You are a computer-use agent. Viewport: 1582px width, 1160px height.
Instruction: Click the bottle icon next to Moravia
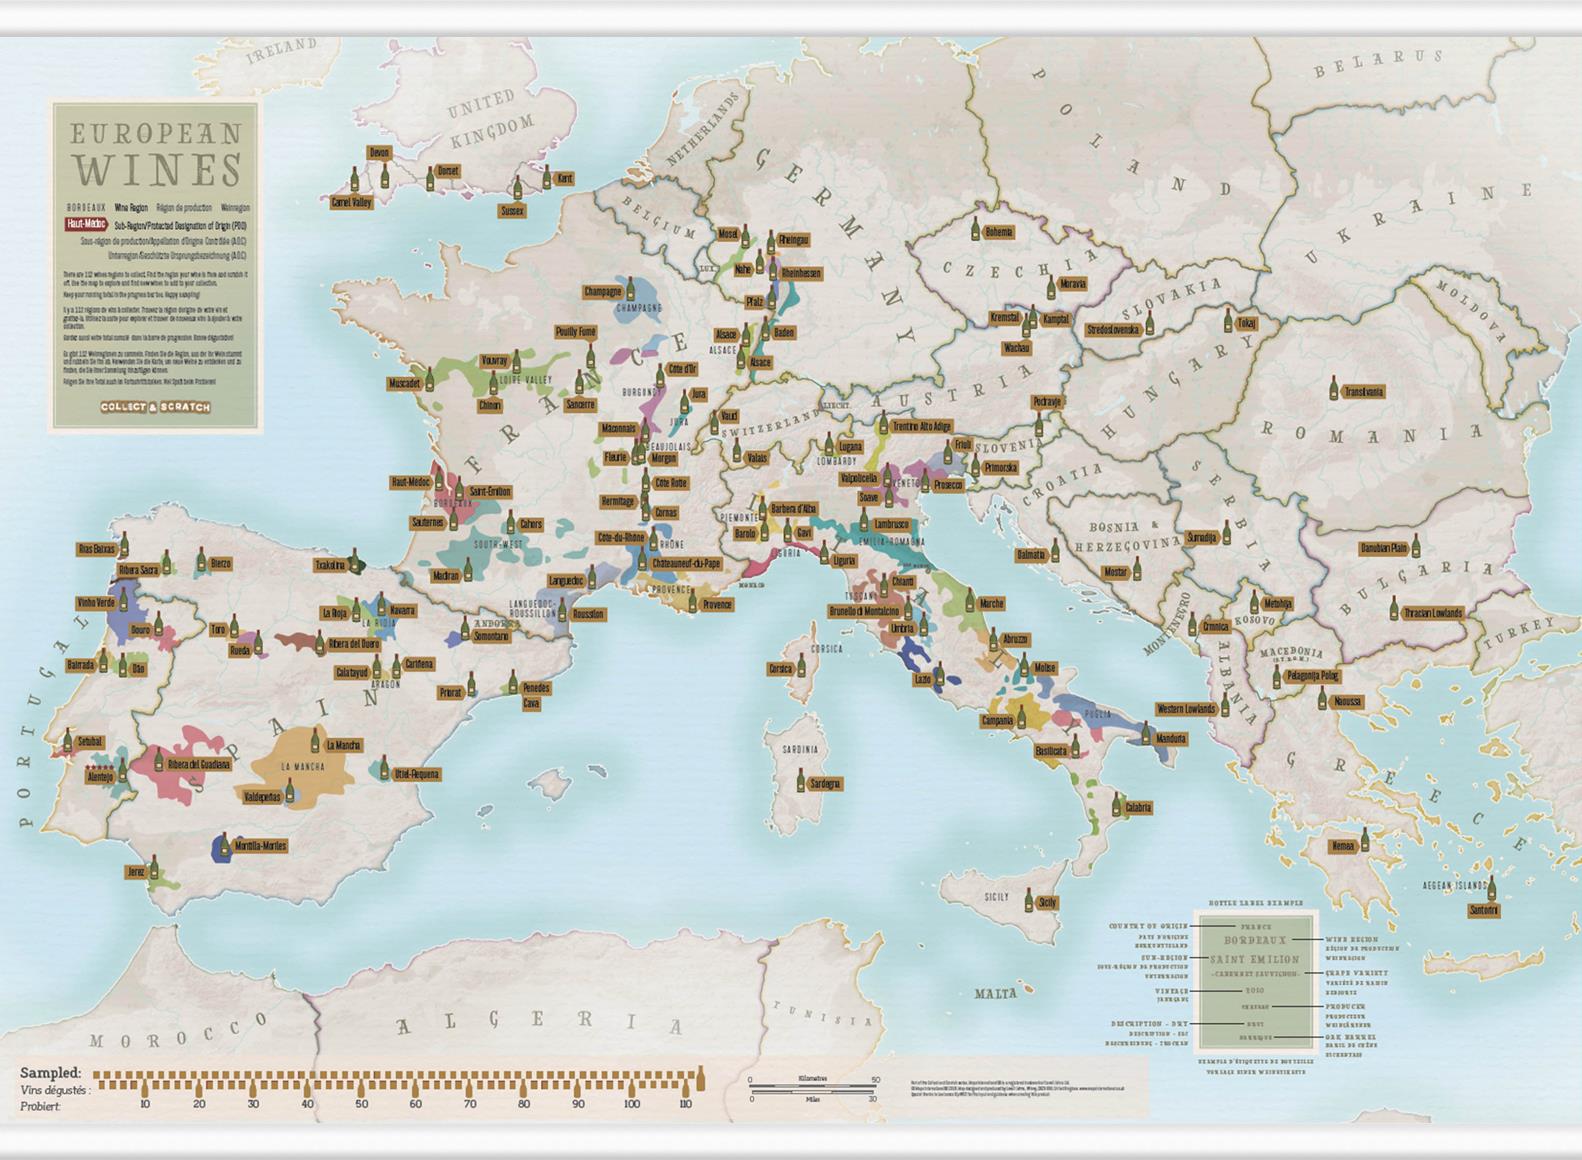(x=1051, y=287)
